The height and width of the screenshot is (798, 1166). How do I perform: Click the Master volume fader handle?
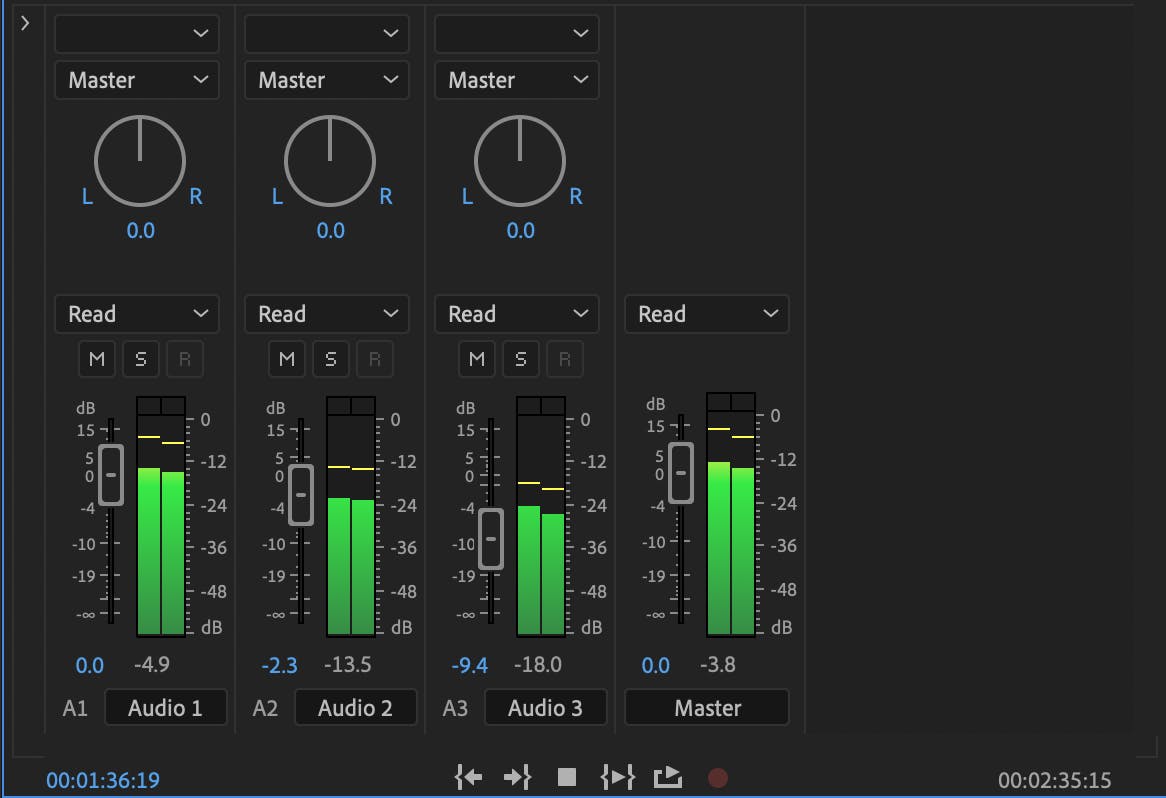coord(681,473)
